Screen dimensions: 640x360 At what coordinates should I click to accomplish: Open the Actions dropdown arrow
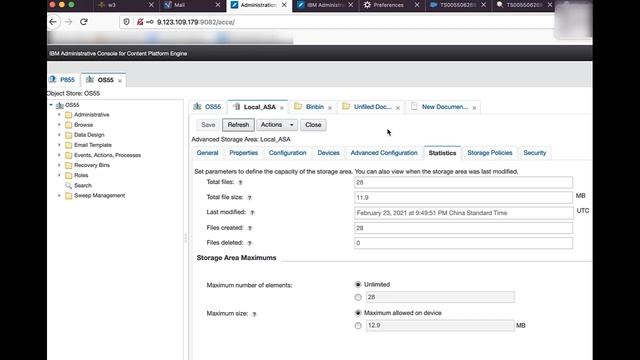click(x=291, y=125)
